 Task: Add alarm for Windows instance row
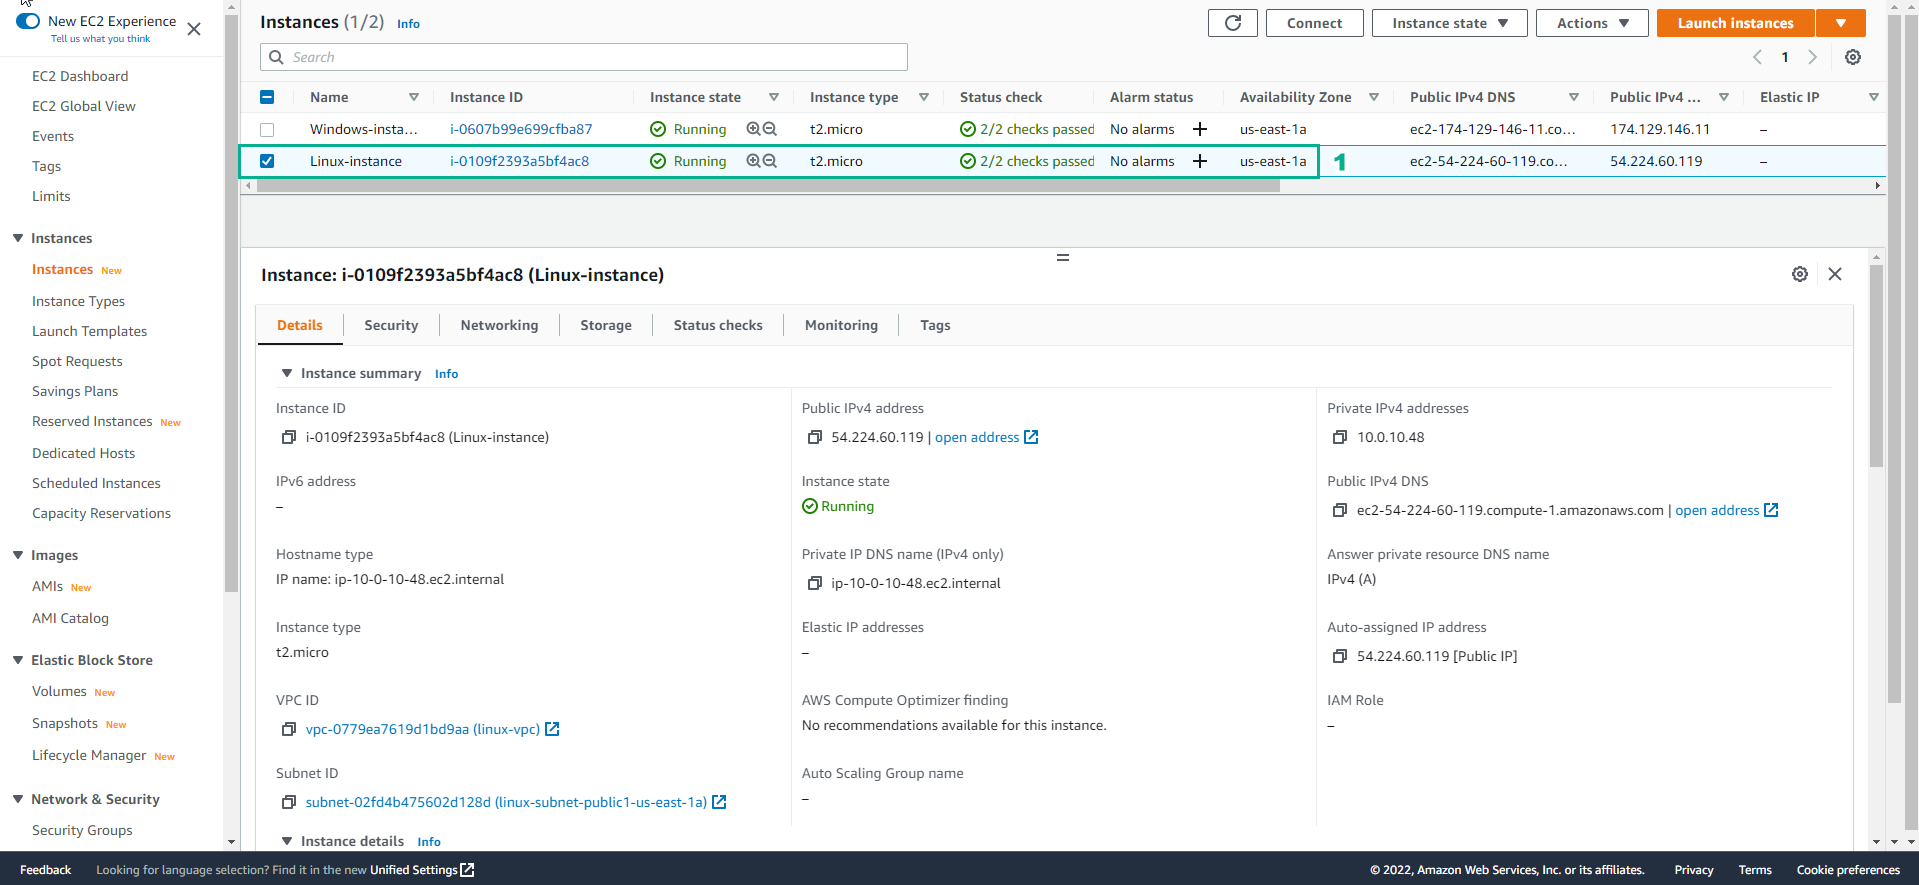(x=1200, y=129)
